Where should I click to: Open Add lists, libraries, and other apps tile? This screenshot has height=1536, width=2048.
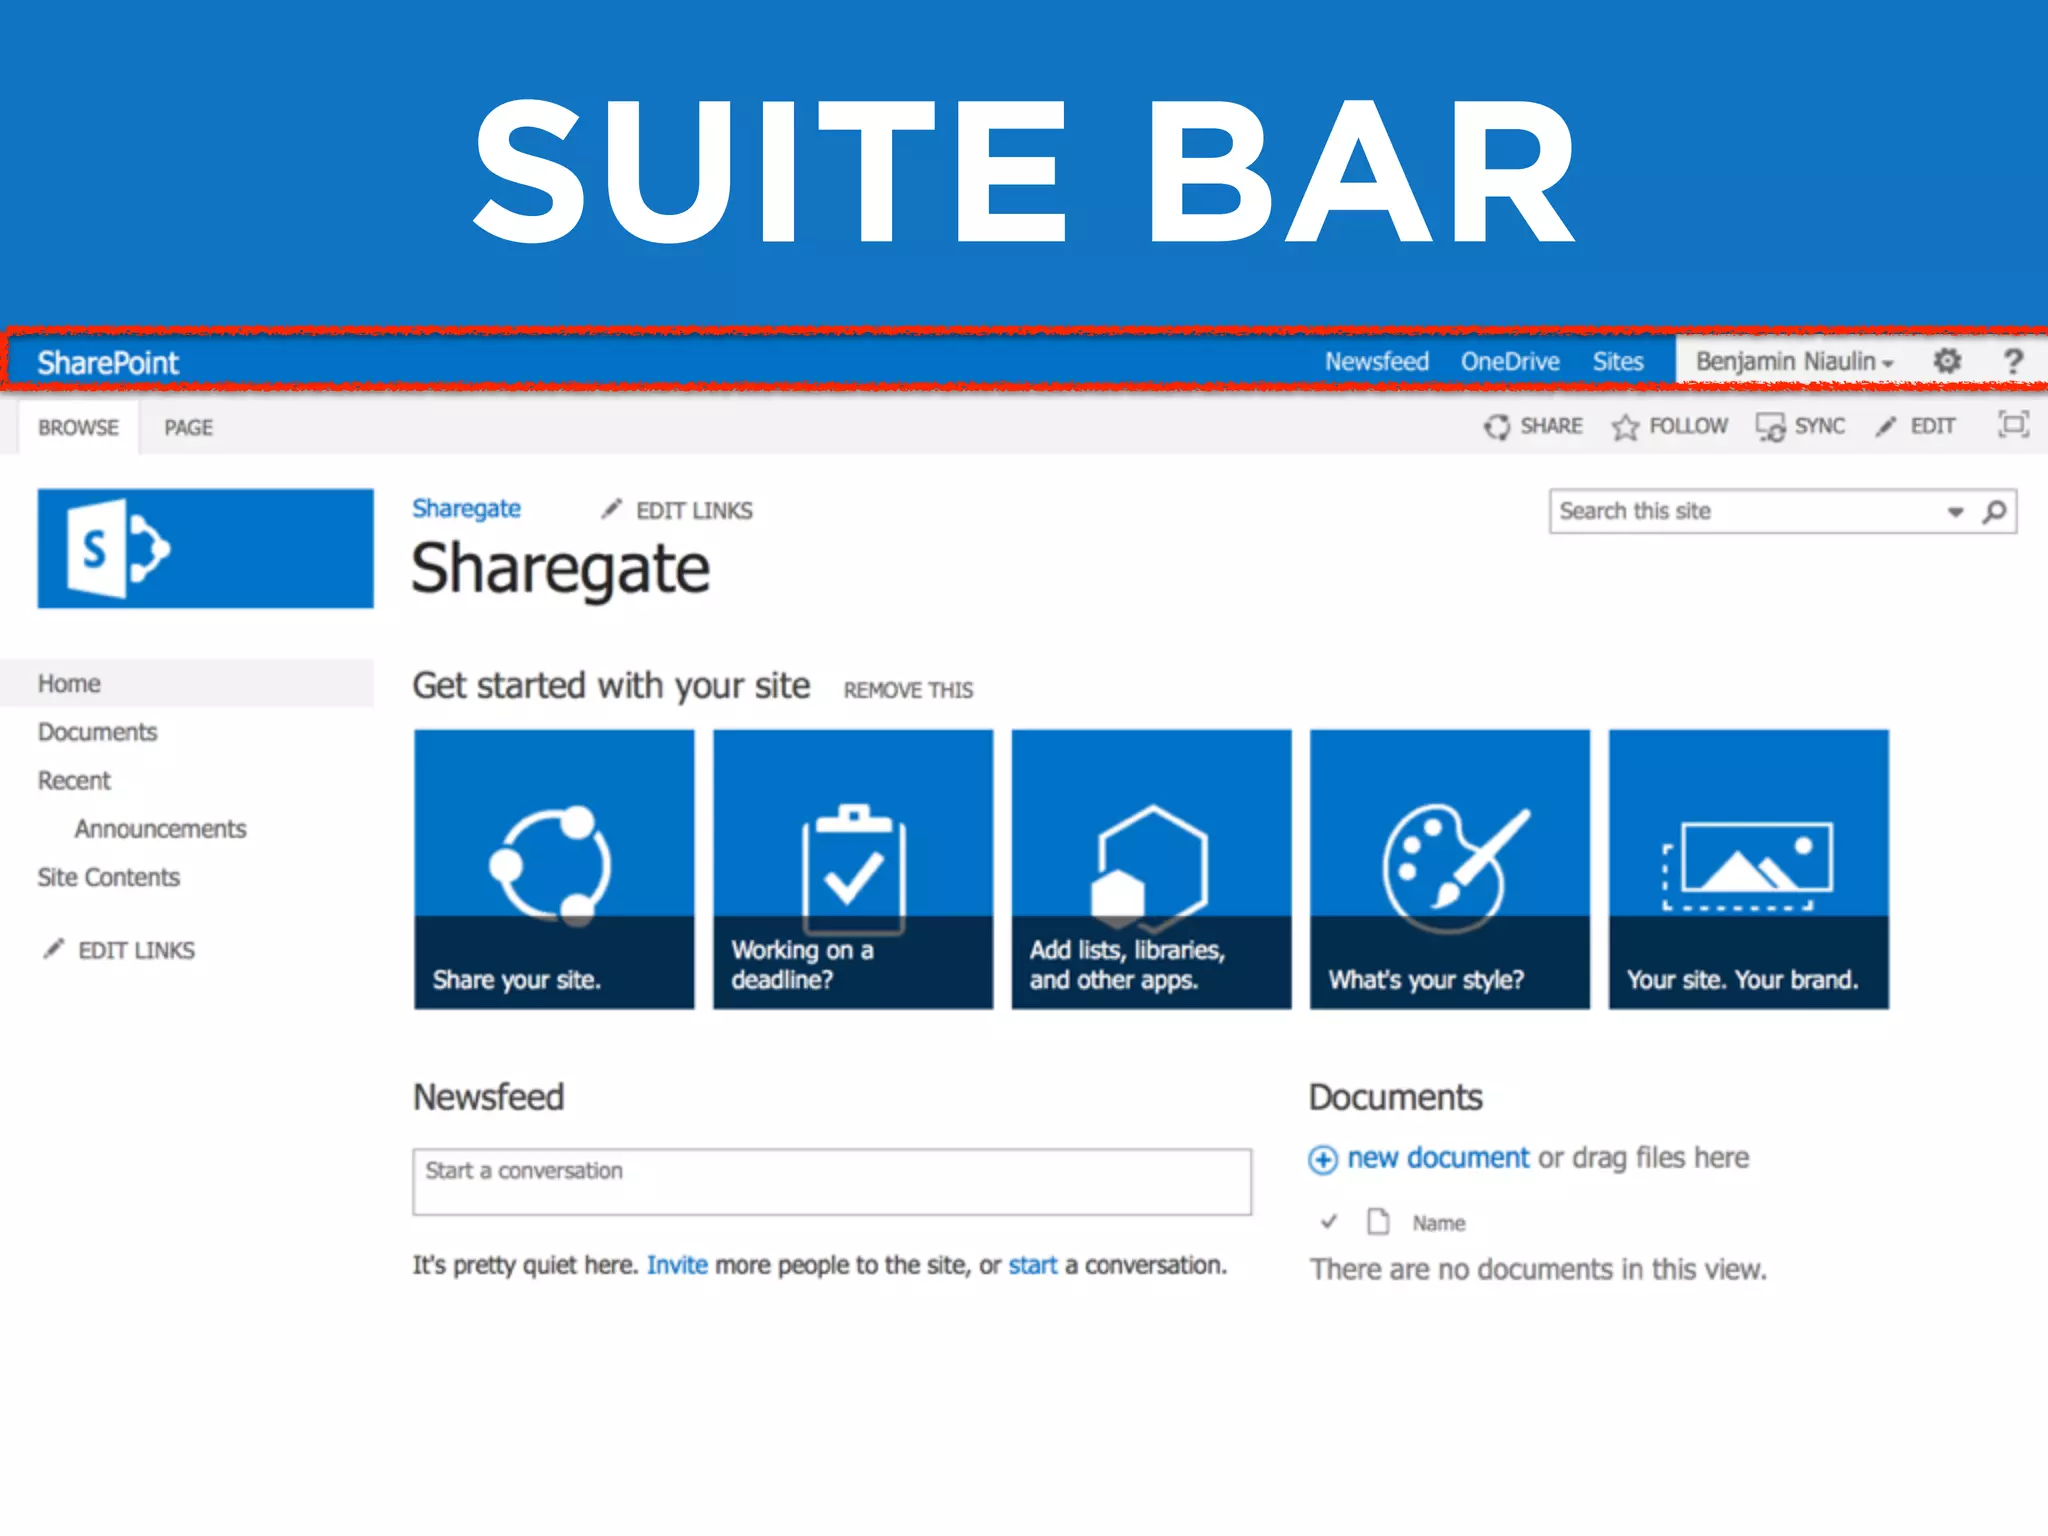(1151, 869)
